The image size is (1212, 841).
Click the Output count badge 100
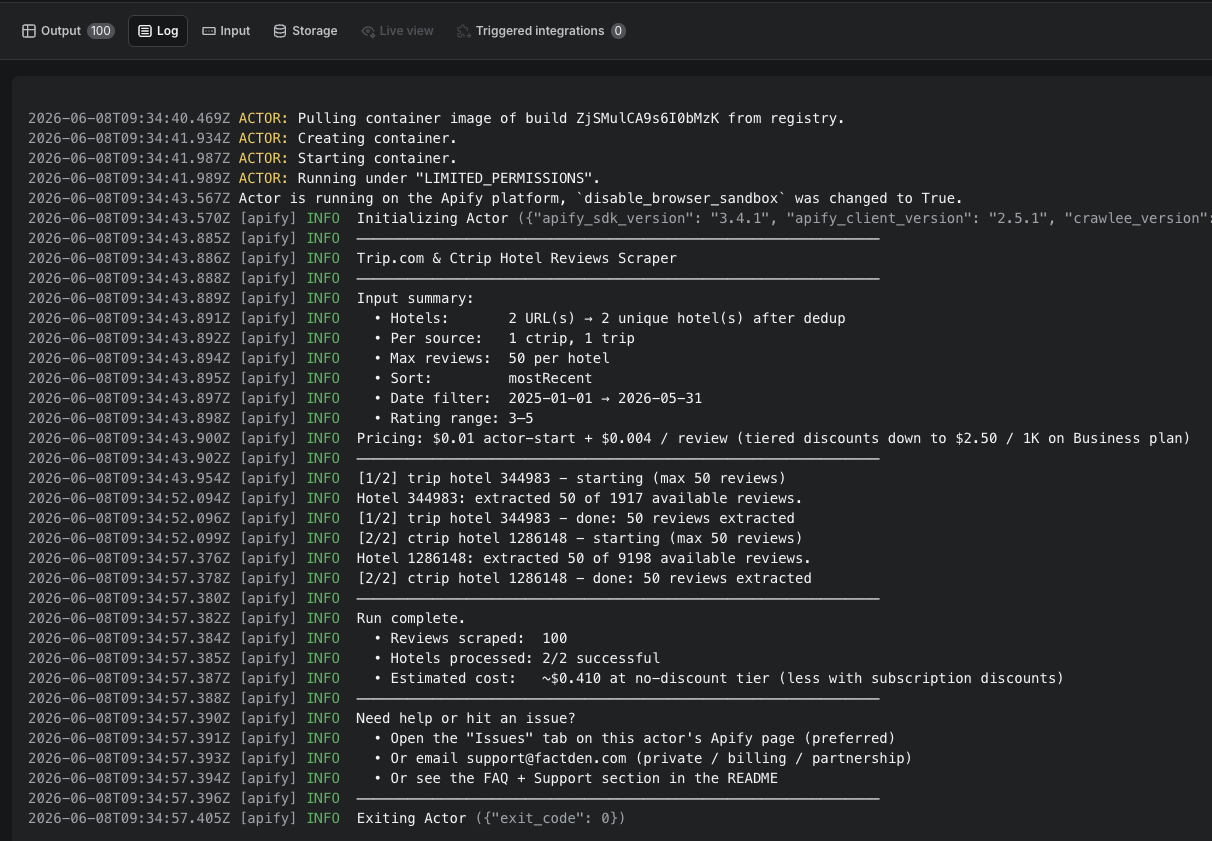point(101,31)
